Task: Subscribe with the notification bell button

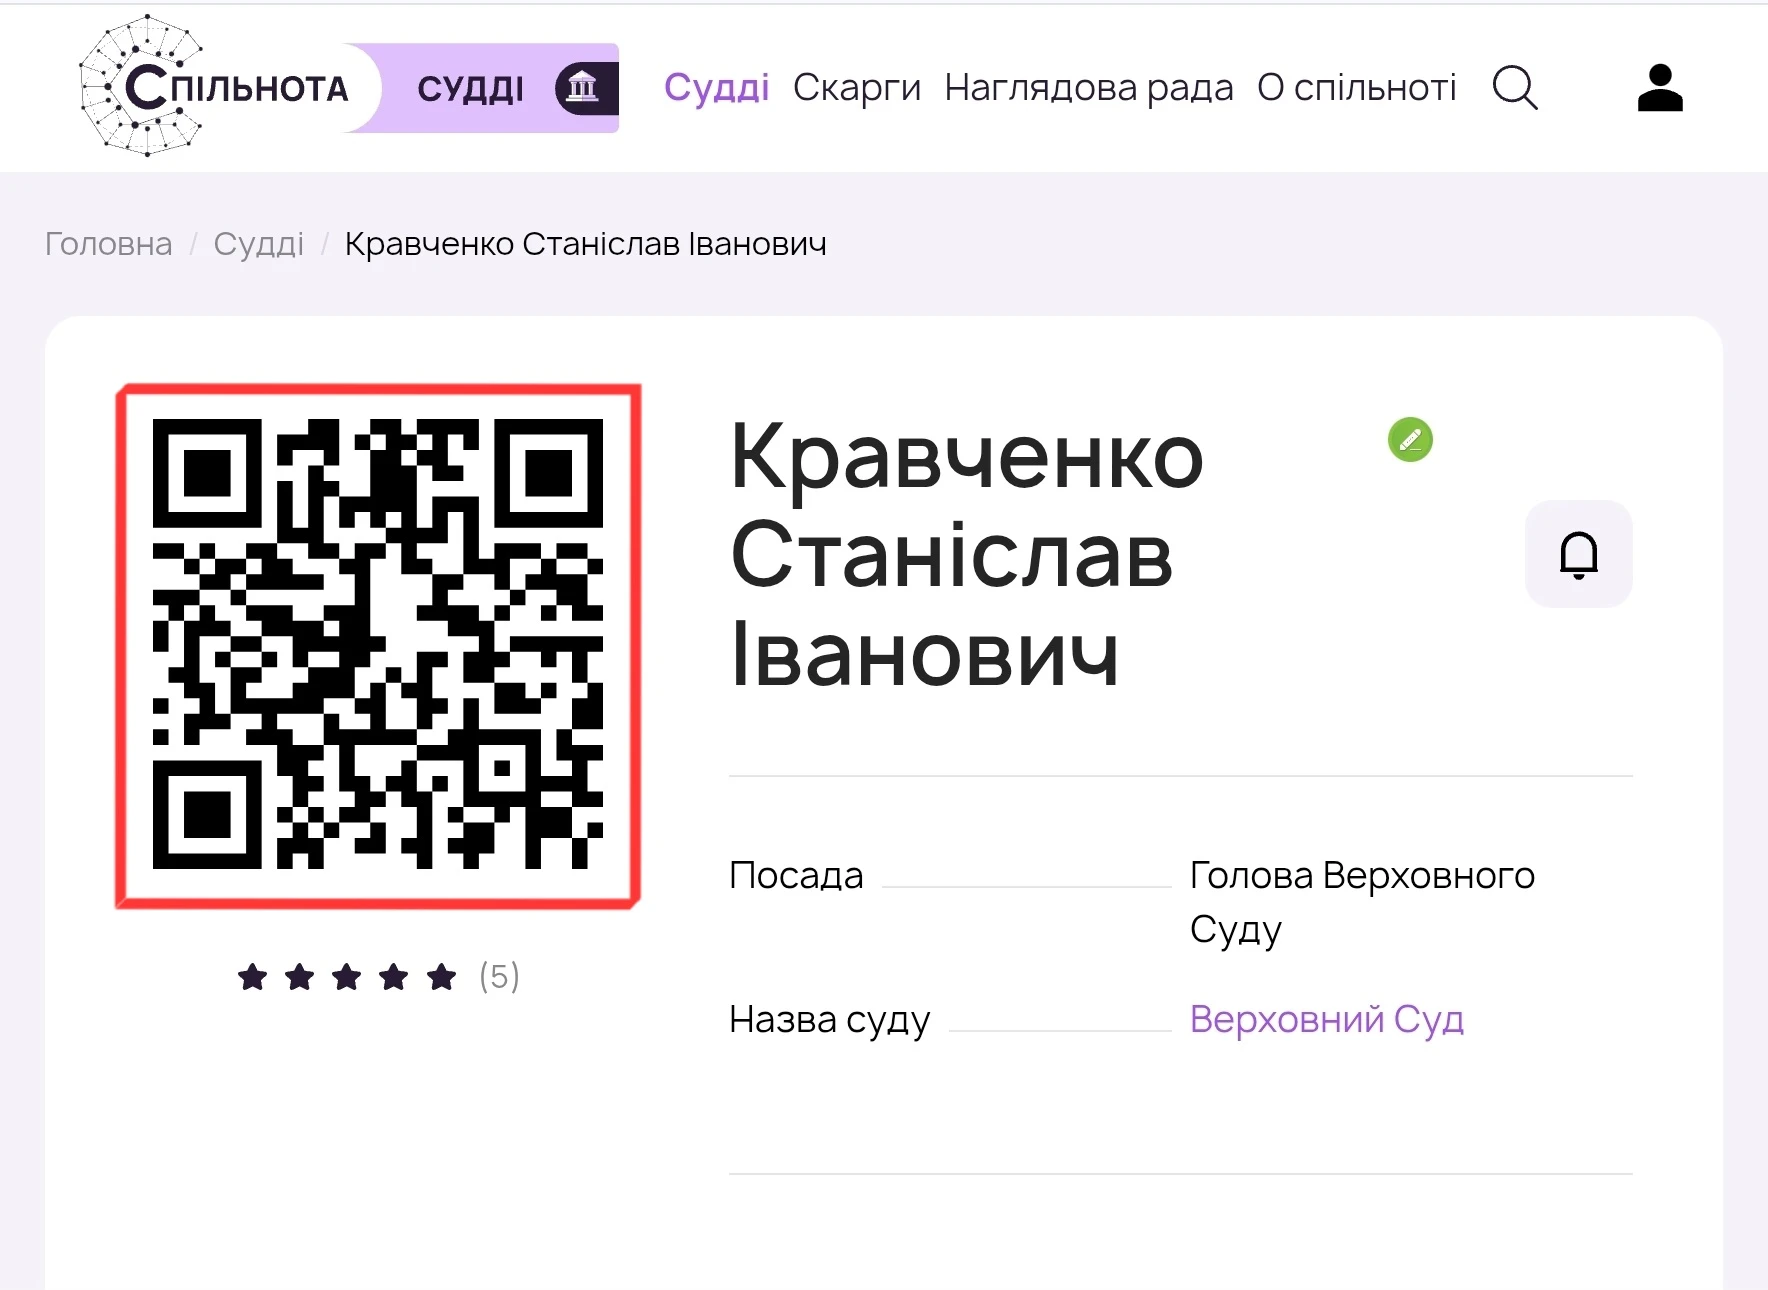Action: [x=1578, y=554]
